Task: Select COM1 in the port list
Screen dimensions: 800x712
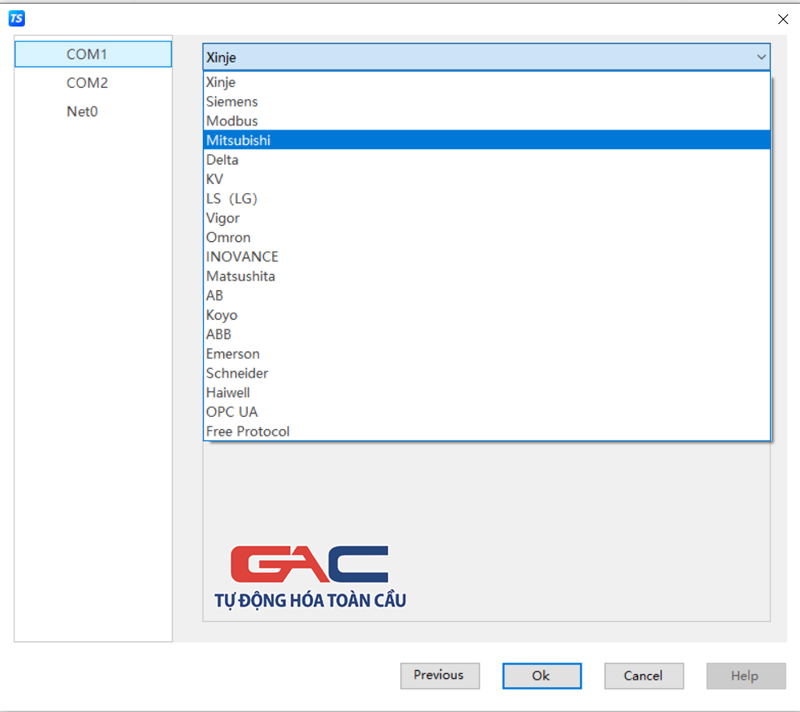Action: coord(93,54)
